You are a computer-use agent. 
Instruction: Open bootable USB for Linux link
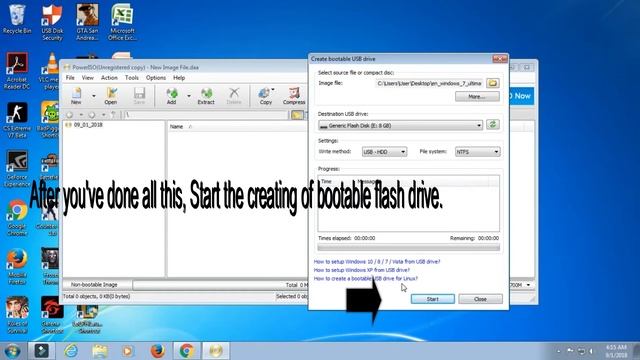pyautogui.click(x=366, y=278)
